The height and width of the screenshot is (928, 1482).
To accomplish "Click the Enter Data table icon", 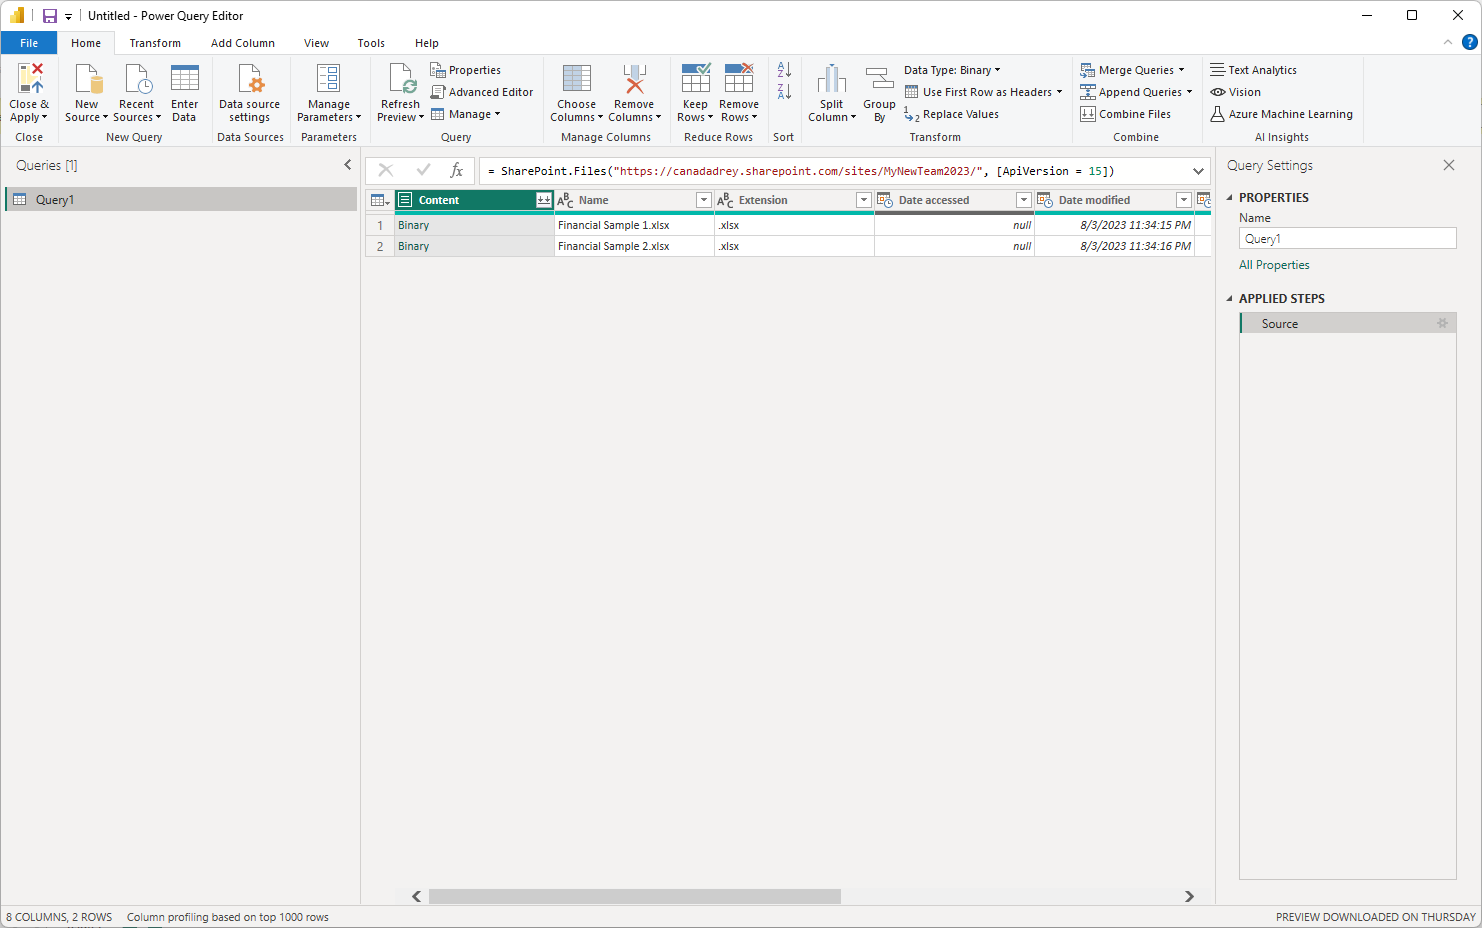I will (x=184, y=78).
